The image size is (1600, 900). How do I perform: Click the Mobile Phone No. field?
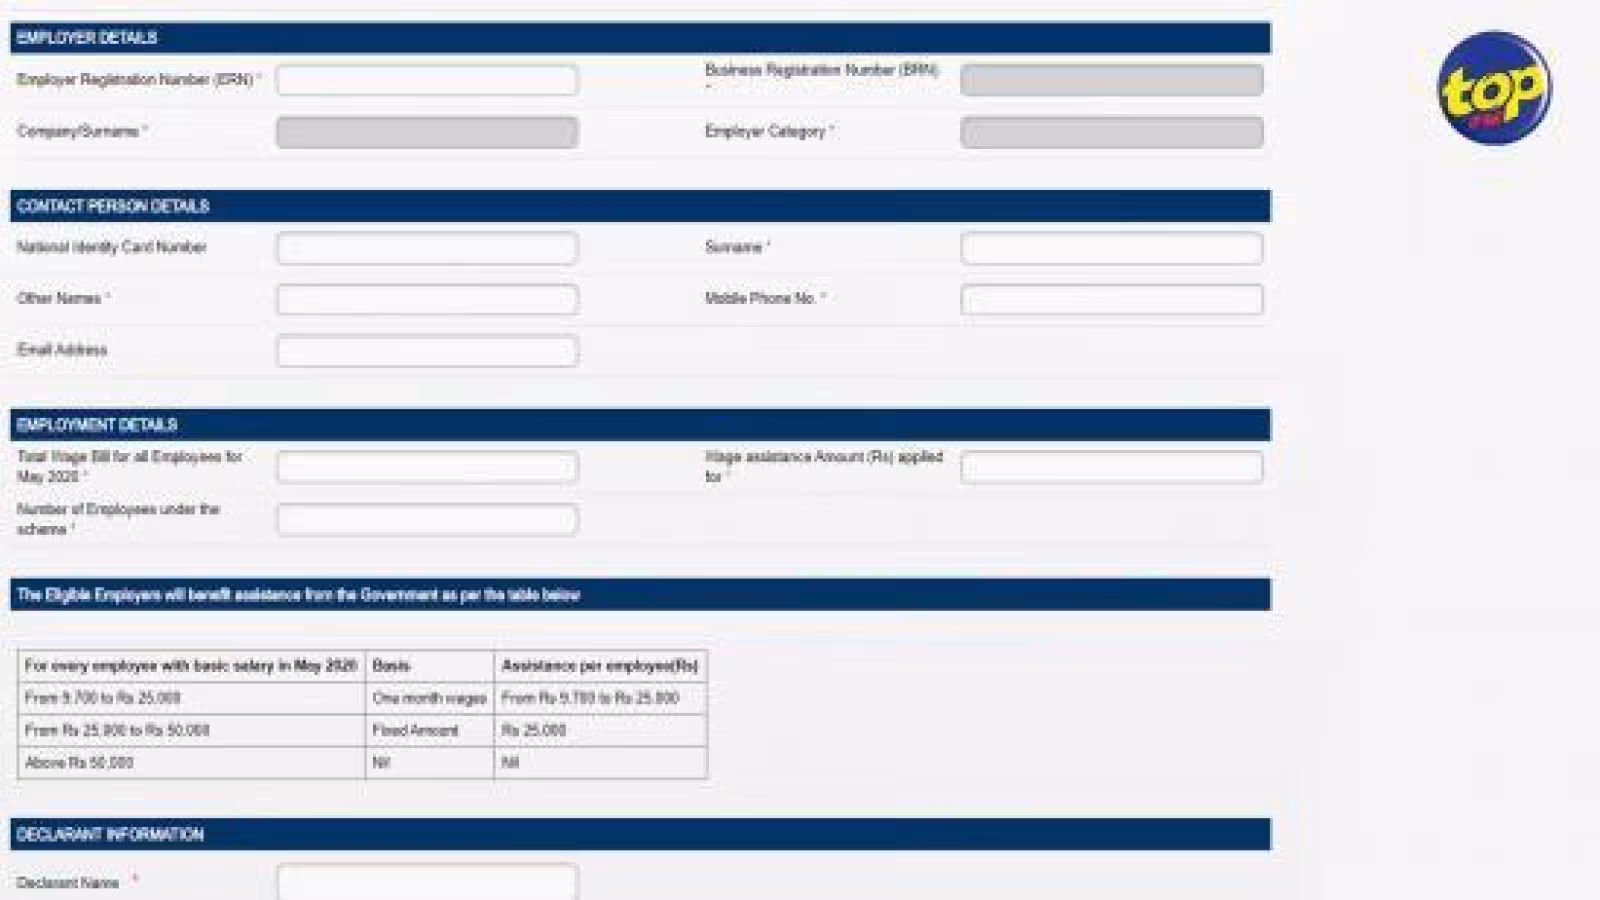point(1111,299)
